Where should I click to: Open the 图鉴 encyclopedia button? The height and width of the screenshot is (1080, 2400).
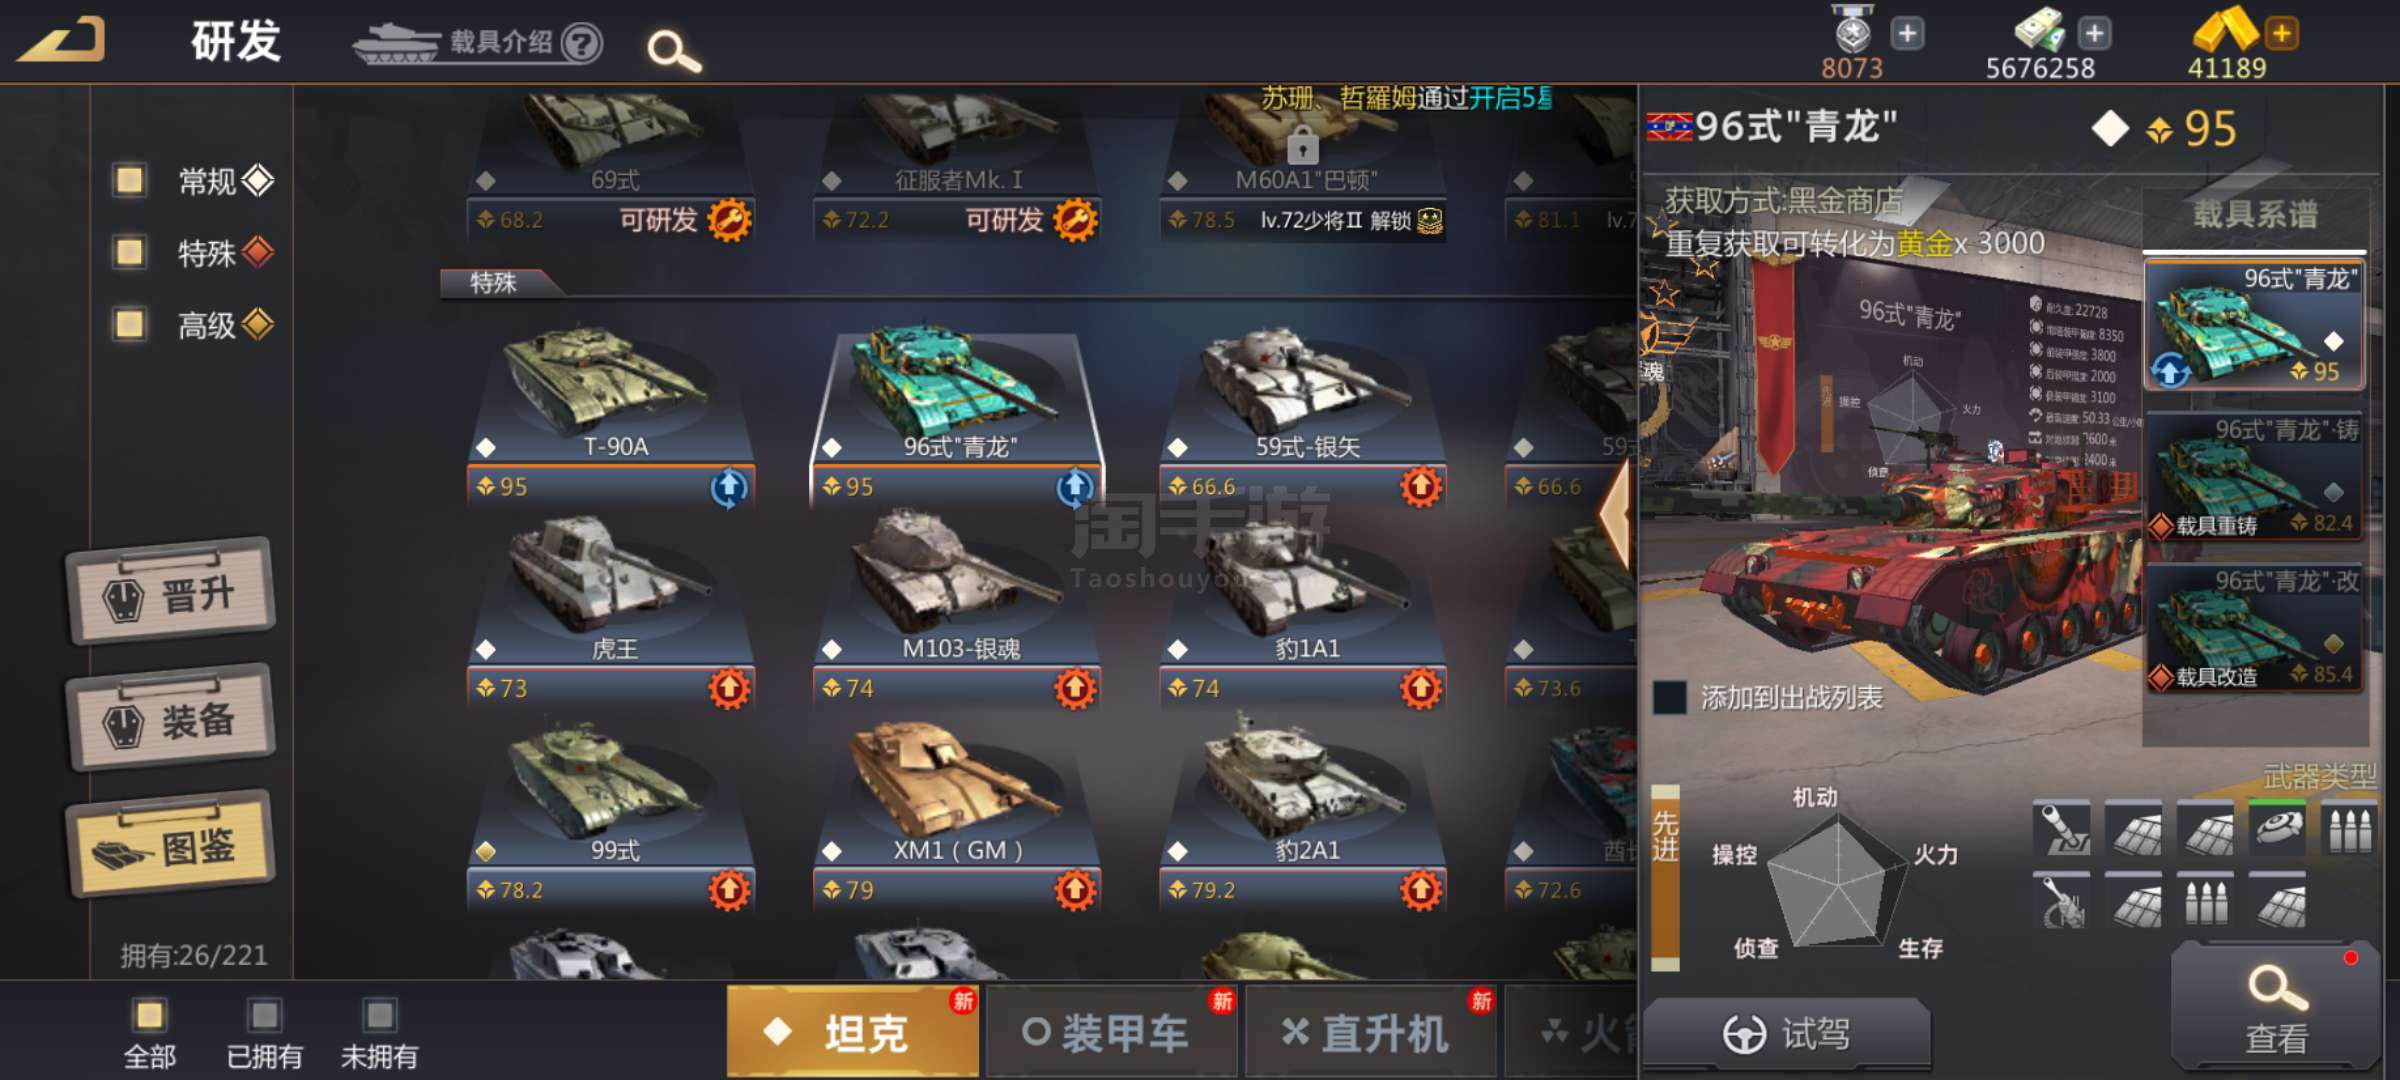[171, 846]
